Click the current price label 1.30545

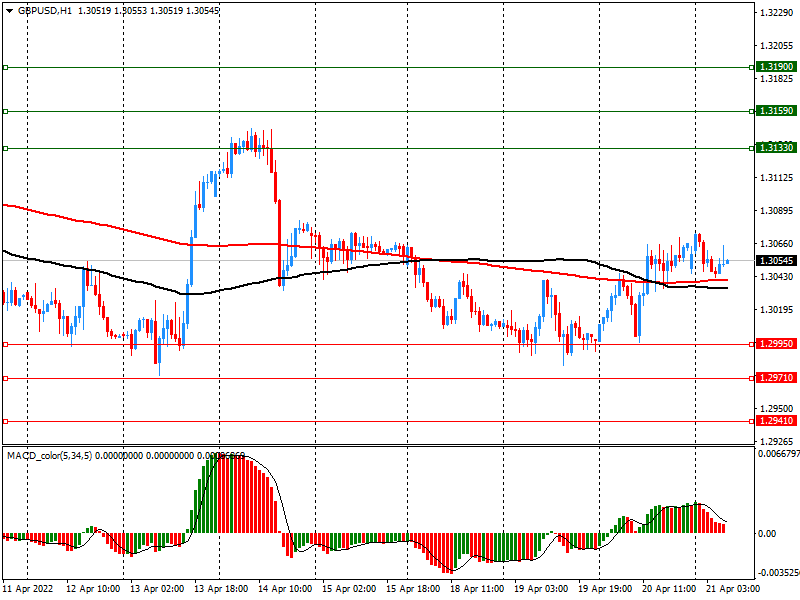tap(776, 261)
